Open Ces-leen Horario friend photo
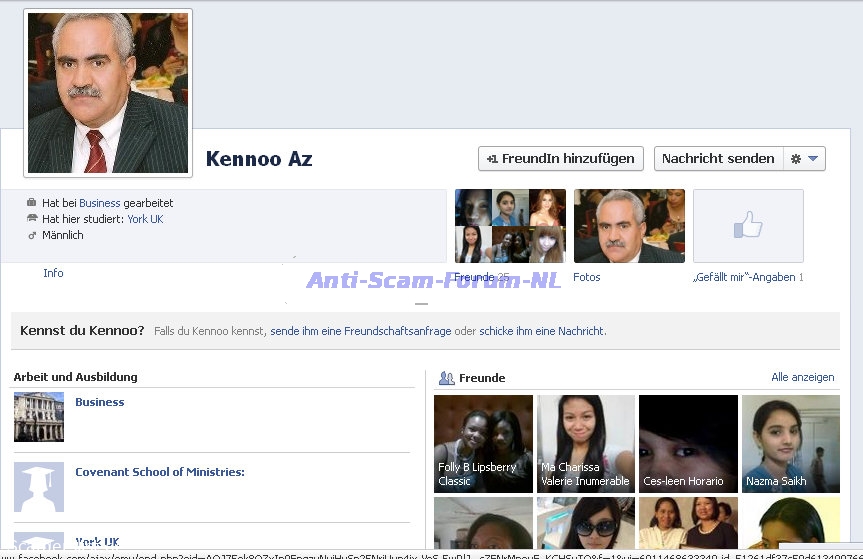 (x=688, y=443)
